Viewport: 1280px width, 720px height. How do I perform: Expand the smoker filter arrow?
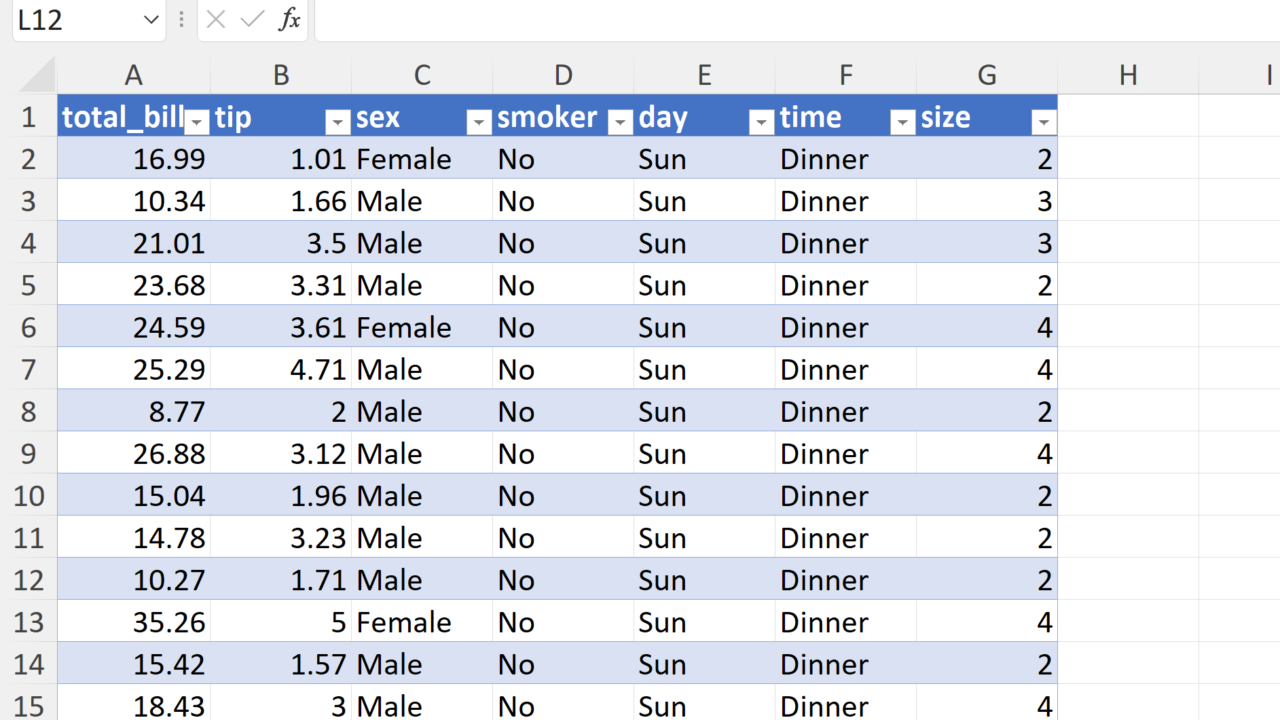[621, 122]
